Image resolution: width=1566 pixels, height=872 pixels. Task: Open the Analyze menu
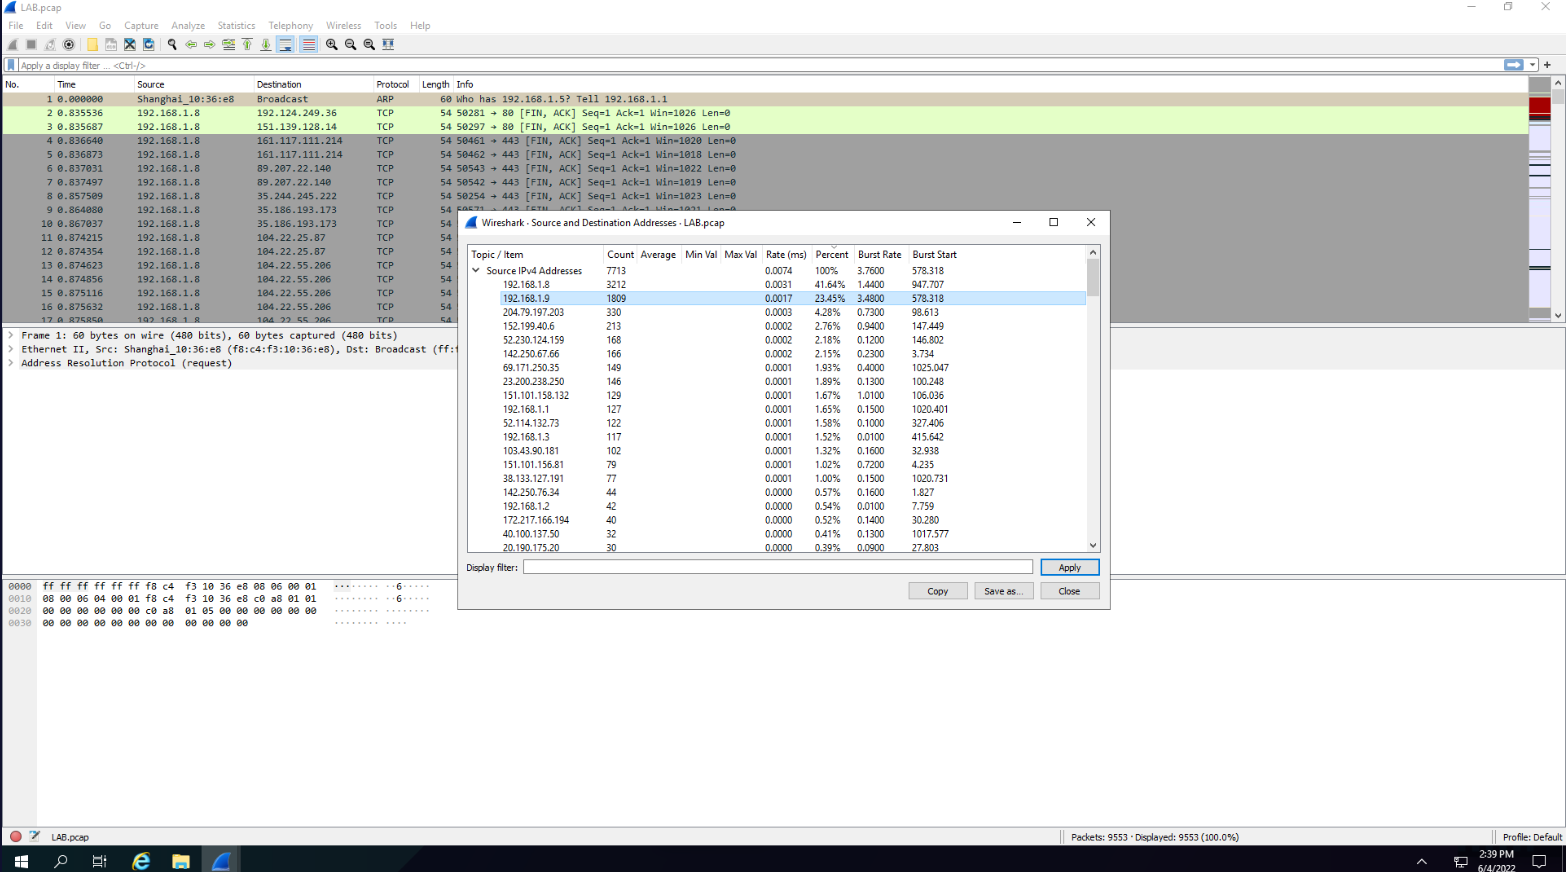(188, 26)
